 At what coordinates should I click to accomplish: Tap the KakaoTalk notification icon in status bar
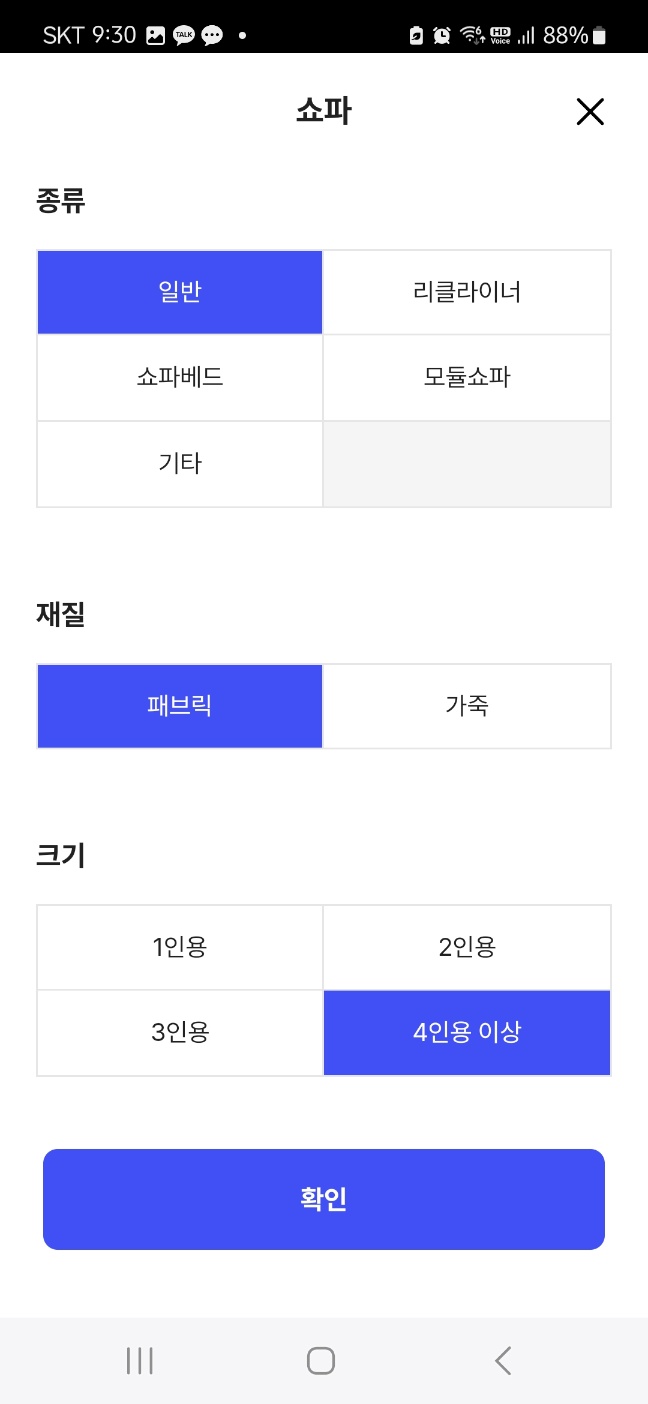pyautogui.click(x=183, y=35)
